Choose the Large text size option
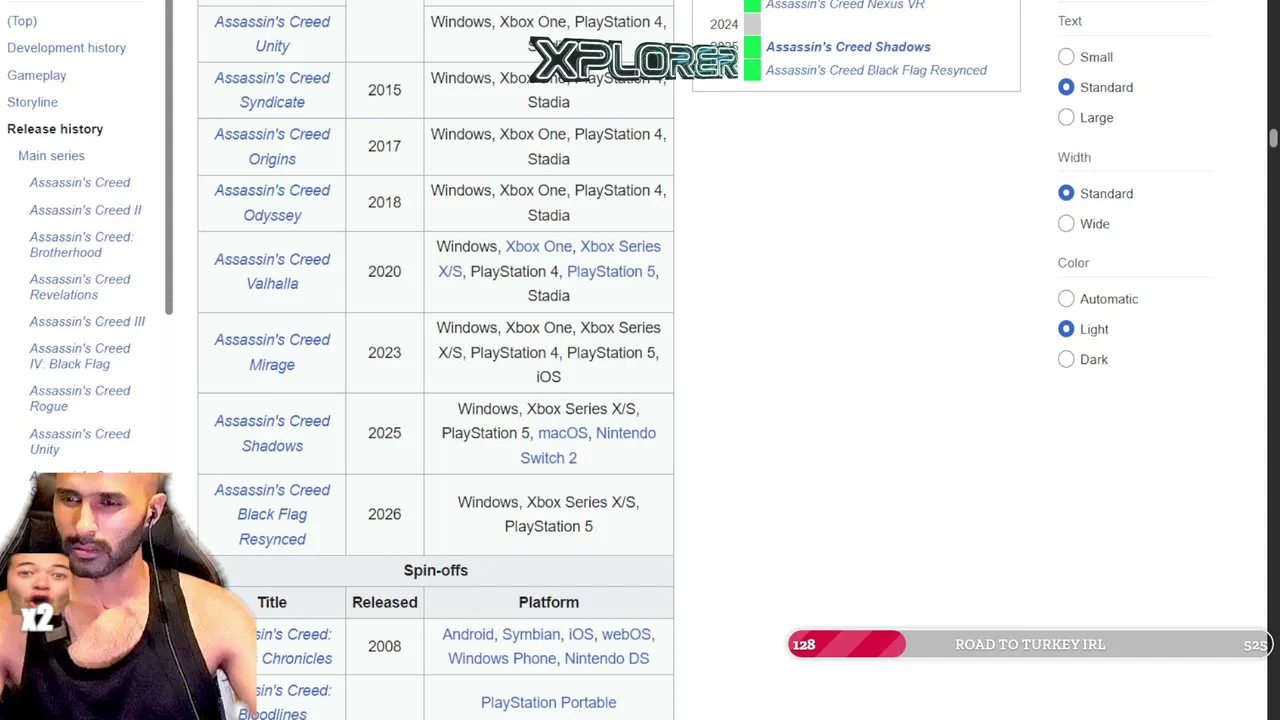1280x720 pixels. coord(1066,117)
